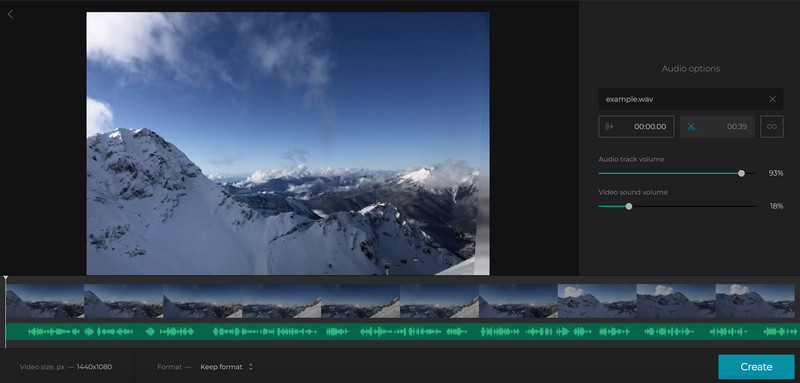Click the Audio track volume slider handle

[741, 173]
